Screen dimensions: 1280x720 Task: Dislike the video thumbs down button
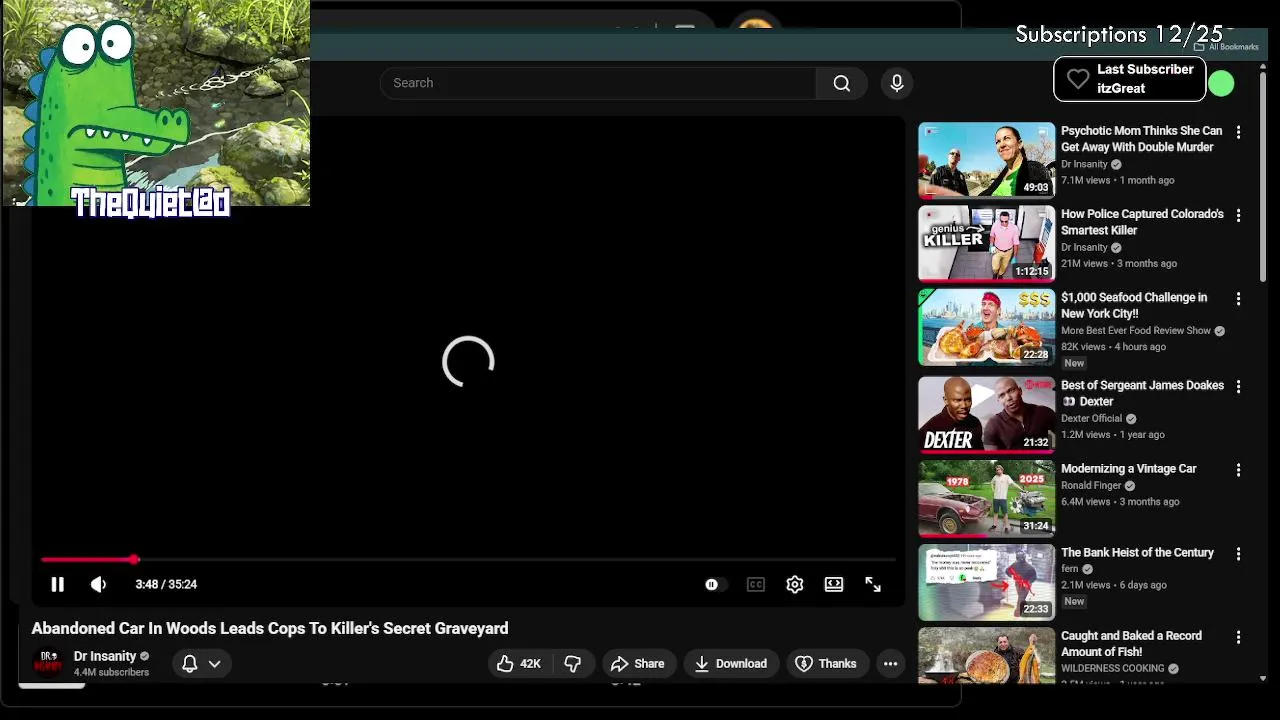[573, 663]
